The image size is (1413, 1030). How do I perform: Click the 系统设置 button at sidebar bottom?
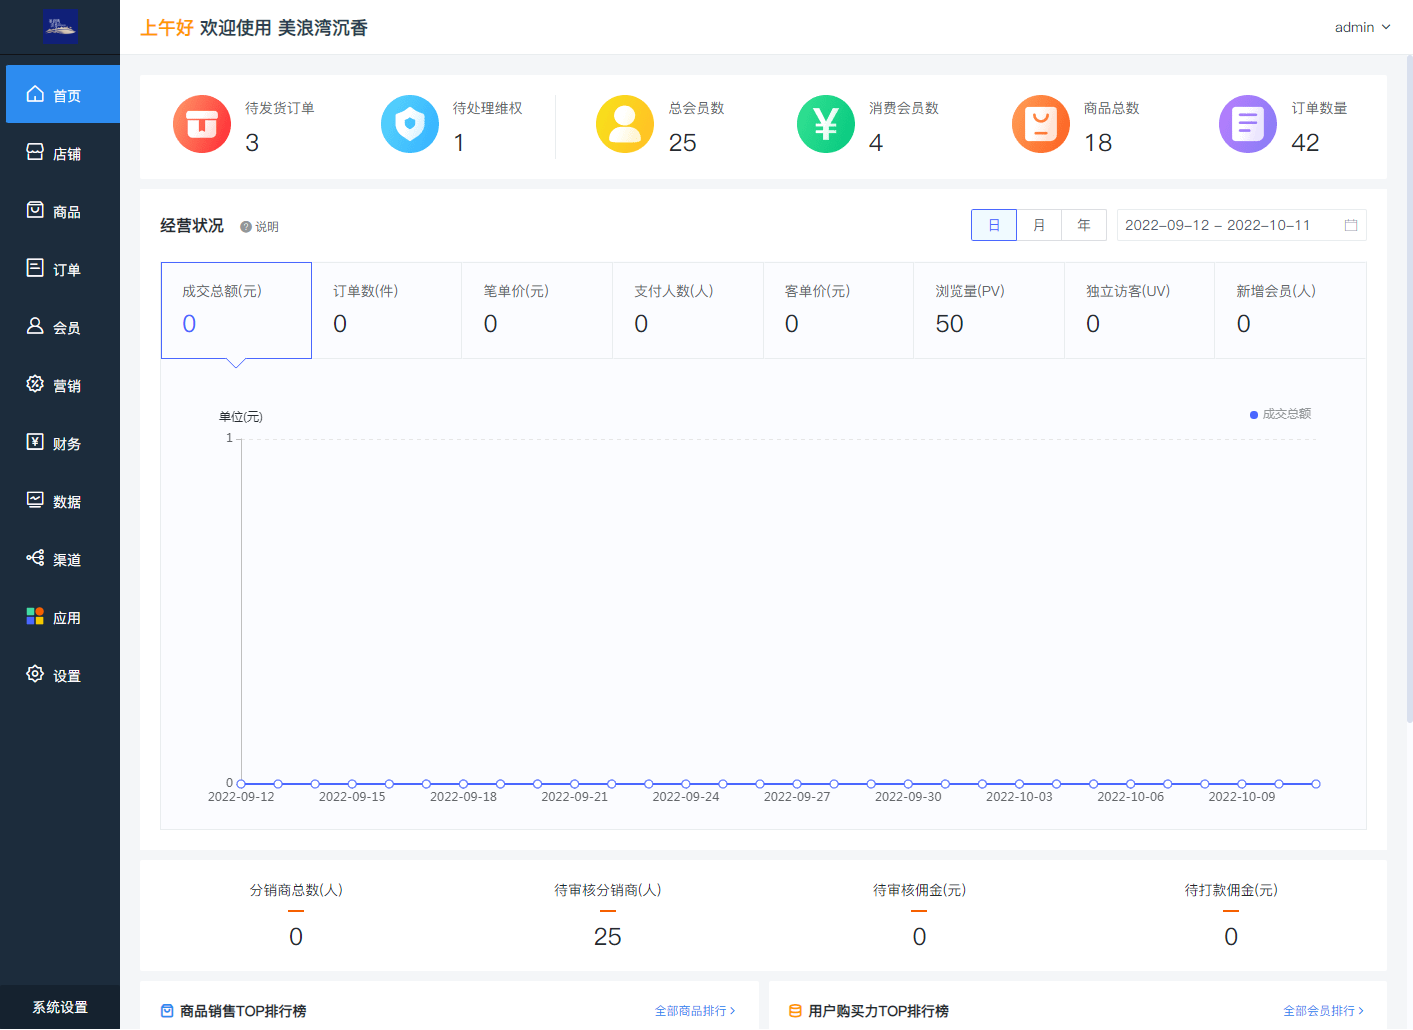point(60,1007)
